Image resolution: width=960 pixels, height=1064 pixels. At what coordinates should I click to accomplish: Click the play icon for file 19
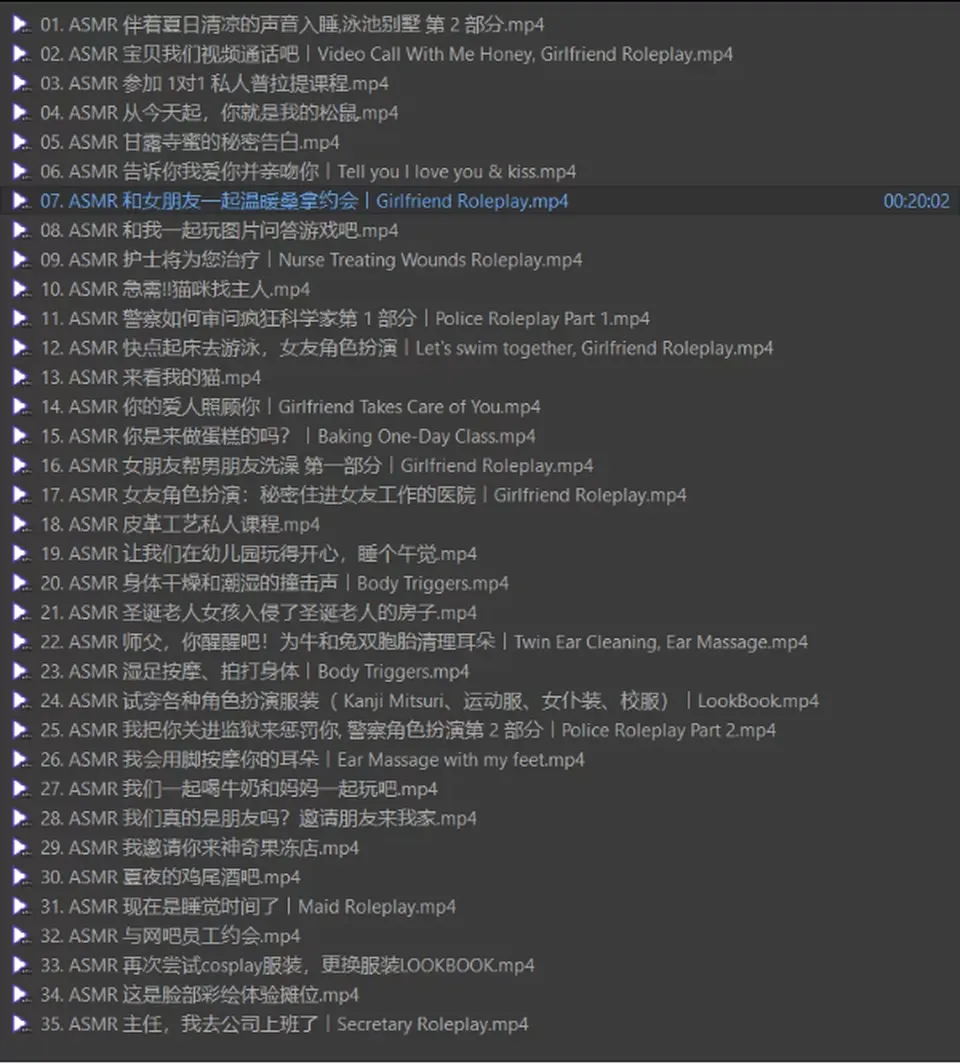pyautogui.click(x=22, y=554)
